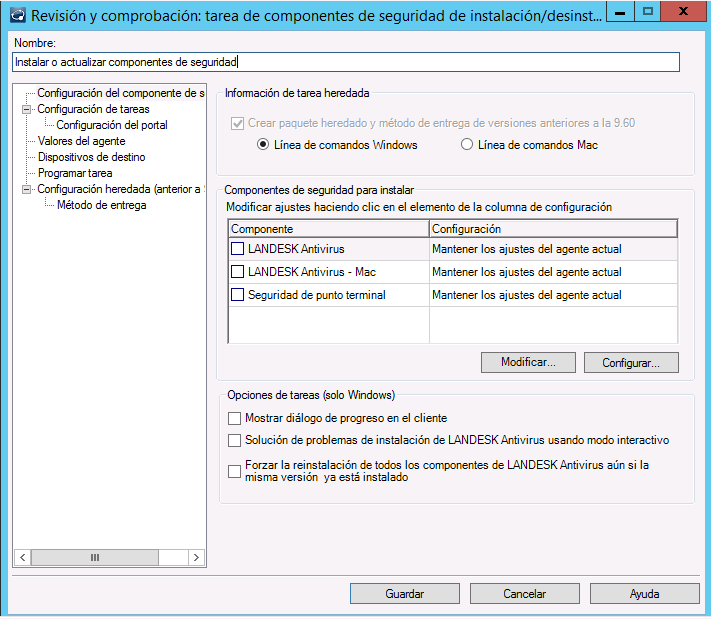Open Programar tarea in the sidebar
This screenshot has height=619, width=711.
pyautogui.click(x=75, y=174)
